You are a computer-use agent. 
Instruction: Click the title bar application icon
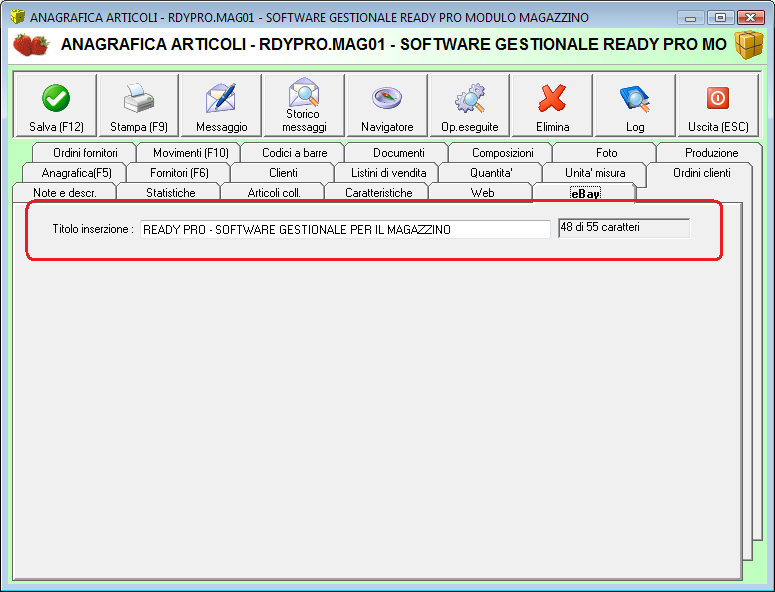click(x=18, y=17)
